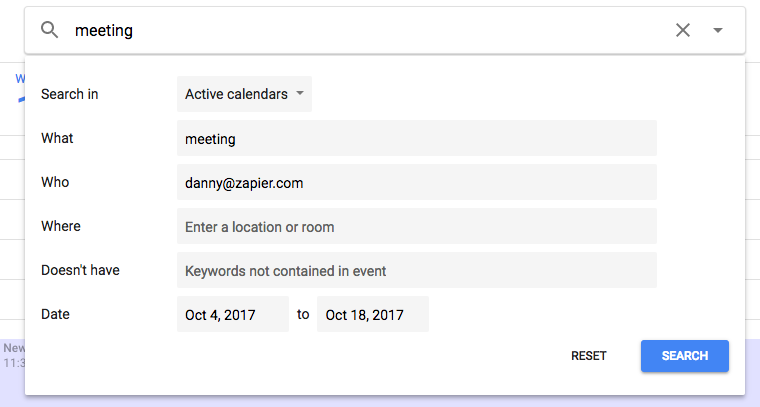Click the blue SEARCH button
Viewport: 760px width, 407px height.
(x=685, y=356)
